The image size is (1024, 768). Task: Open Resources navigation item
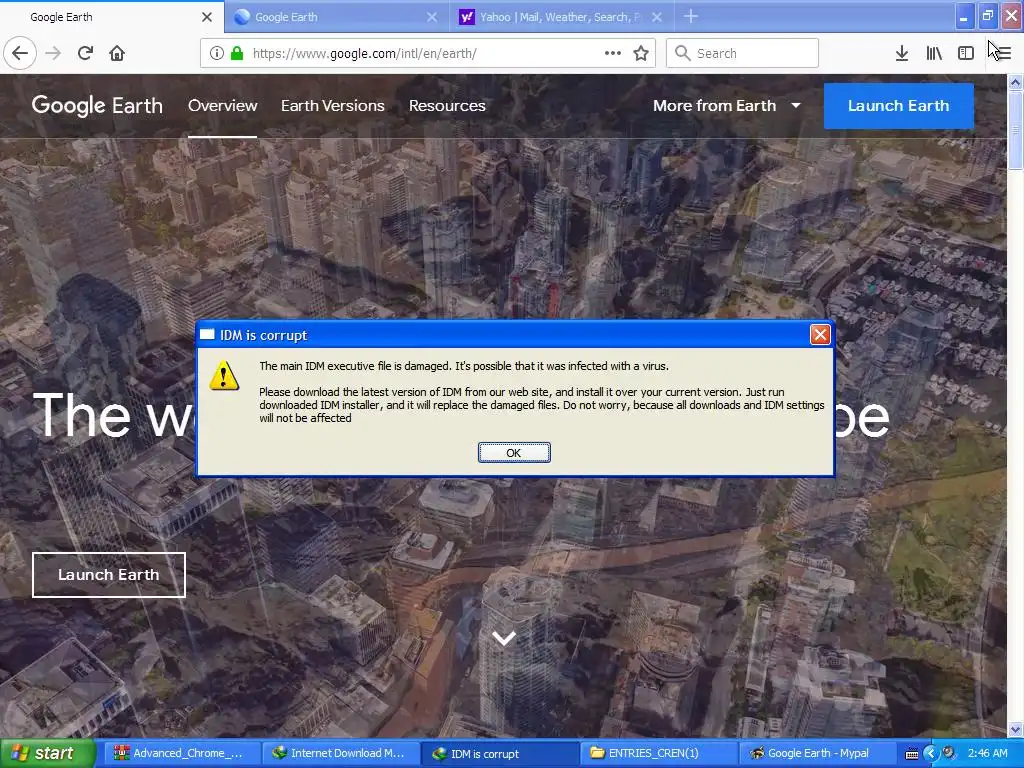tap(447, 106)
